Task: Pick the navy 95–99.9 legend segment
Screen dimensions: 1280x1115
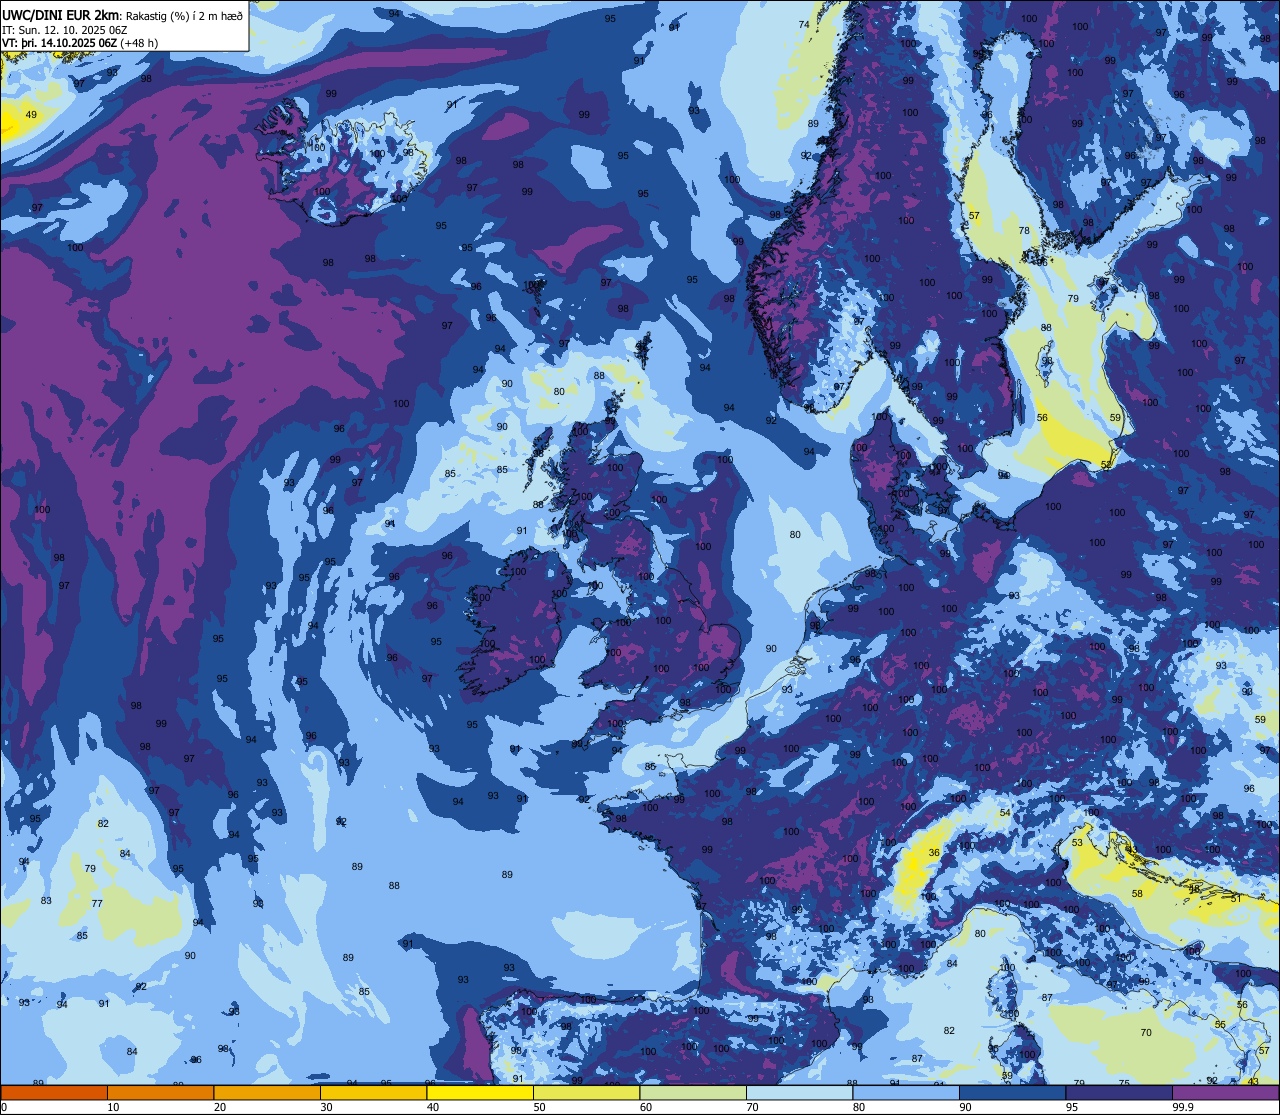Action: [x=1119, y=1092]
